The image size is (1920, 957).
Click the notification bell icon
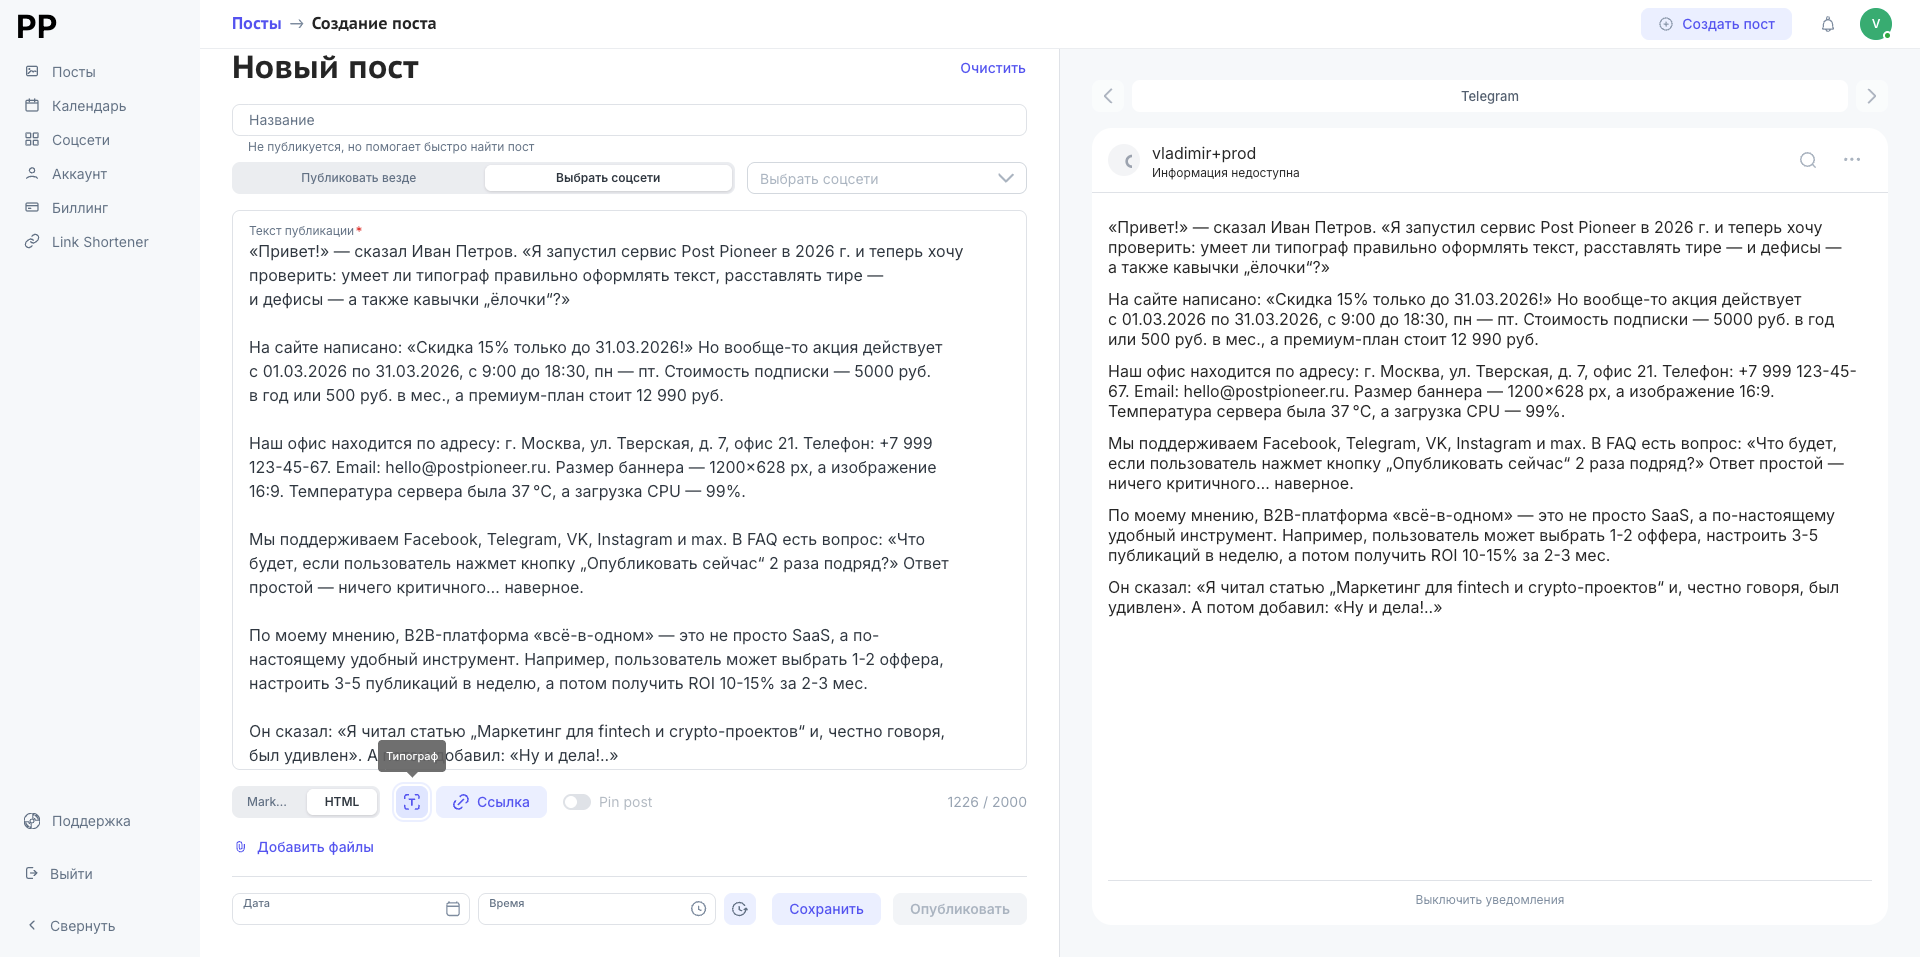(x=1828, y=24)
